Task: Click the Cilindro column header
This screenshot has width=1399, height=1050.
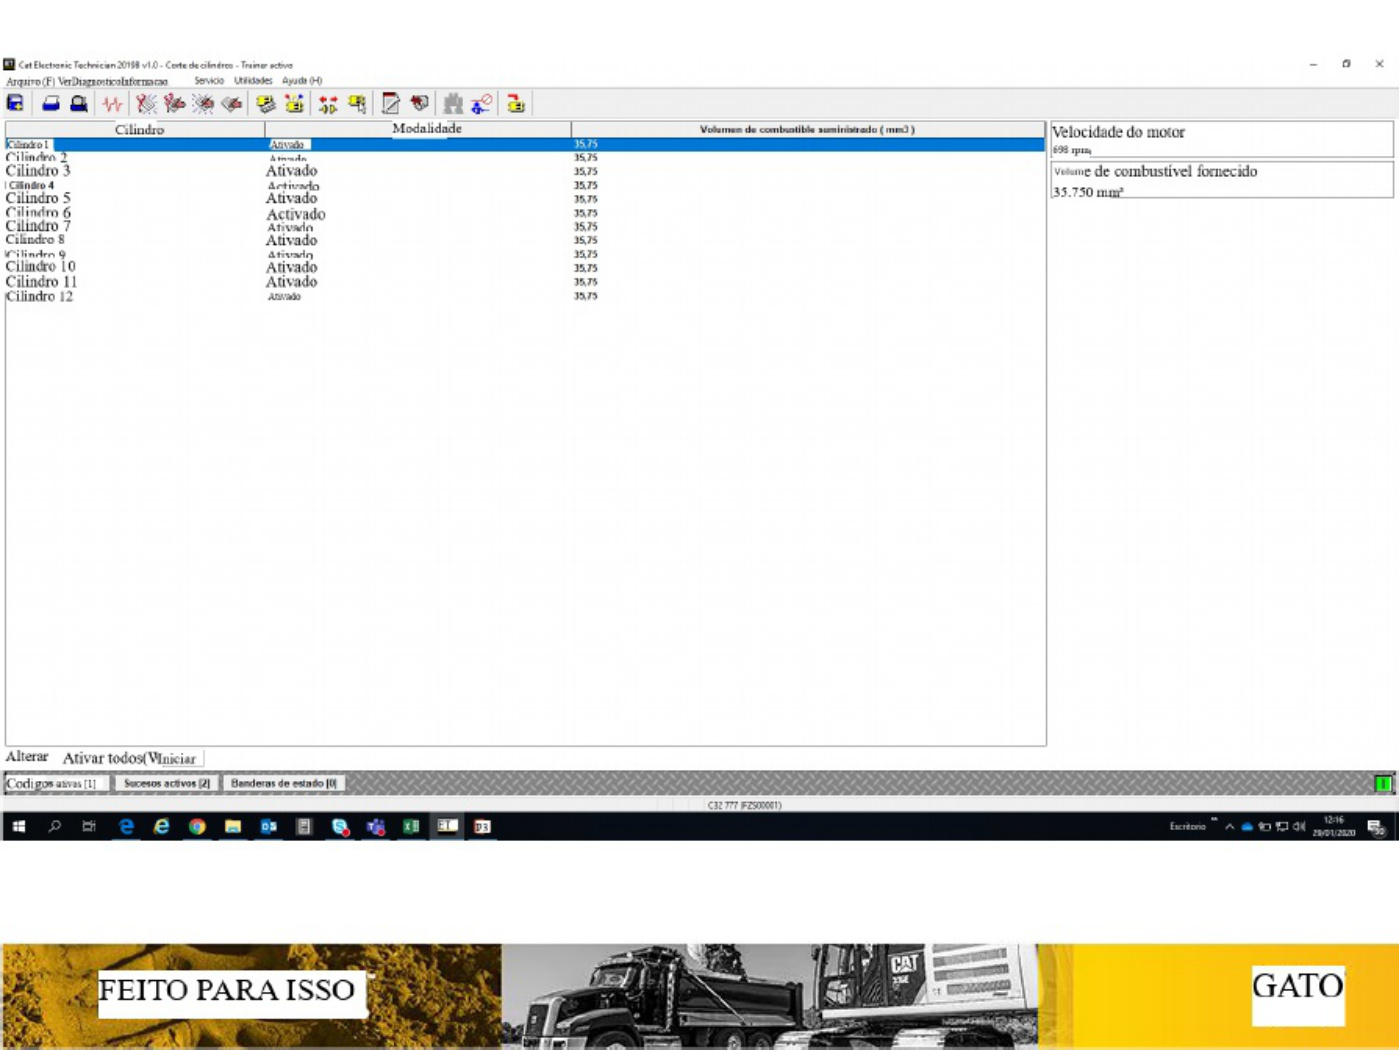Action: [x=135, y=129]
